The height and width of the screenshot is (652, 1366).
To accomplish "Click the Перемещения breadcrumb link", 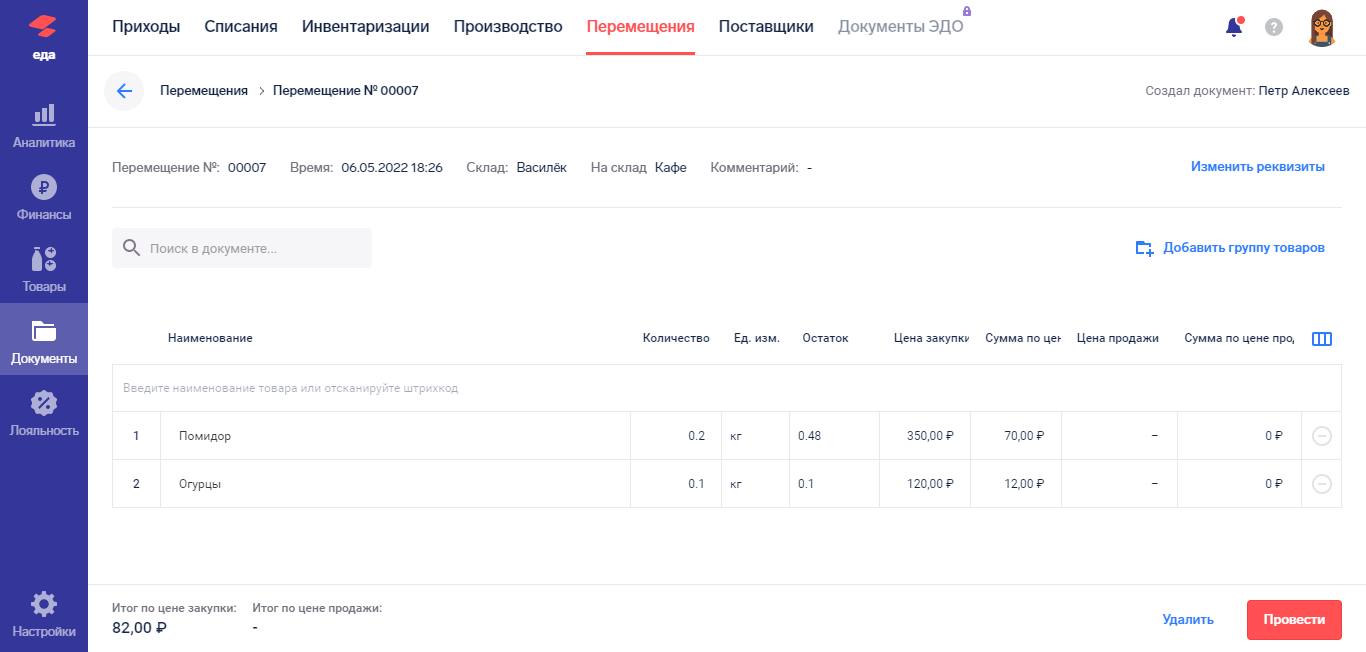I will point(204,91).
